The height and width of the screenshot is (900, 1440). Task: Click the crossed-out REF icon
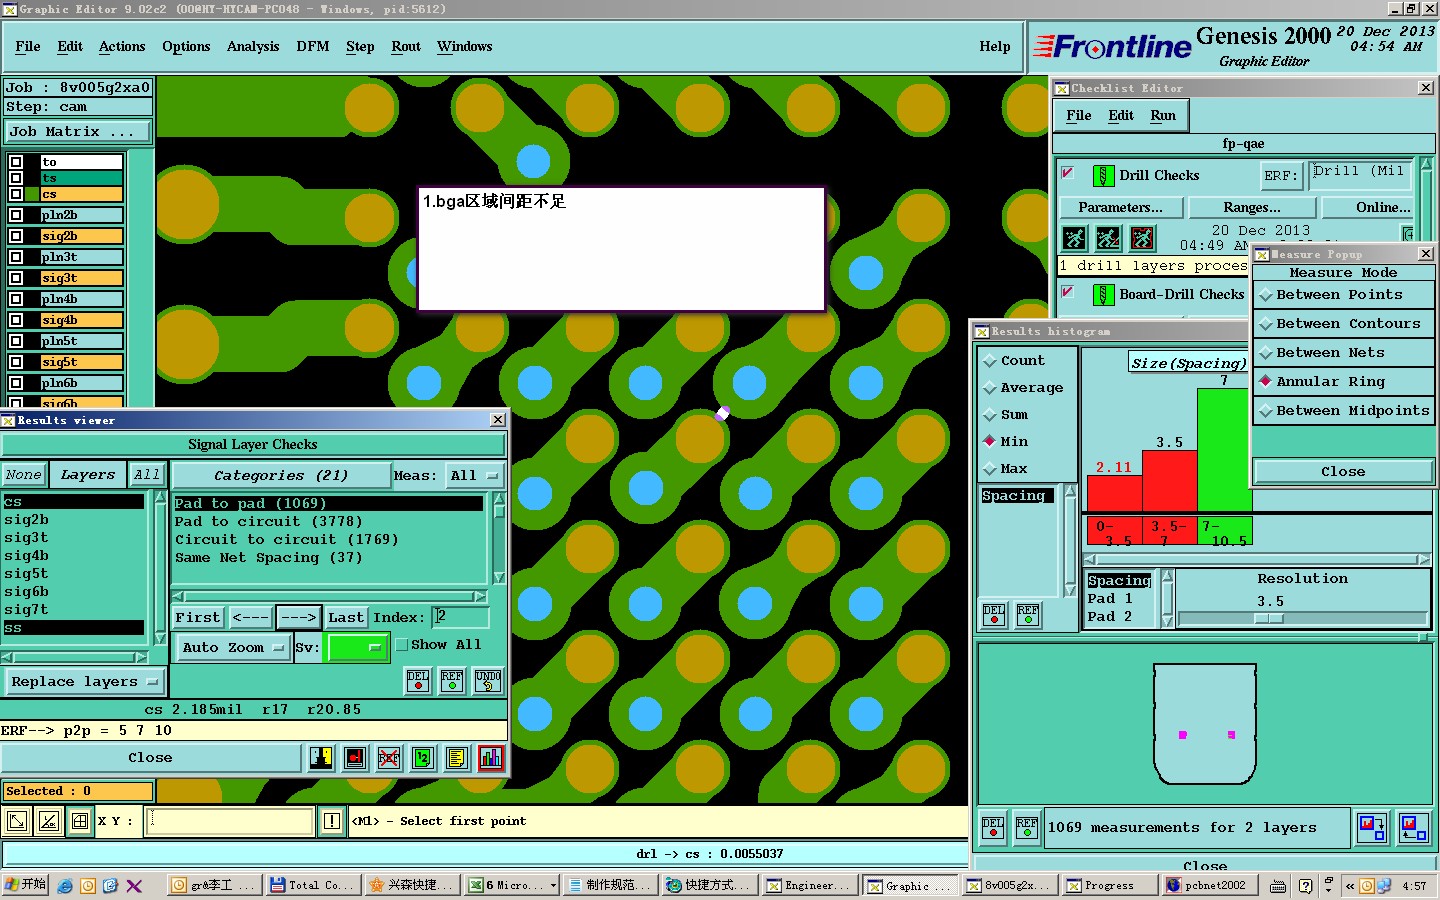click(x=389, y=758)
